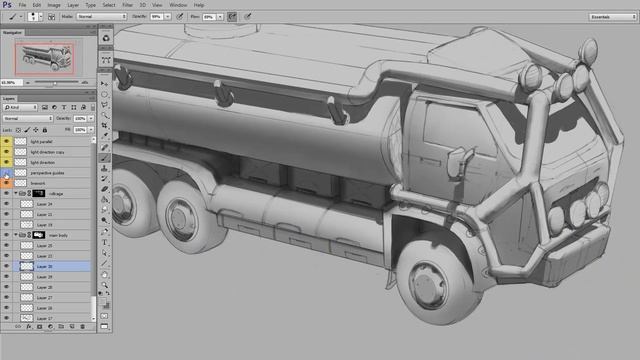Toggle the airbrush build-up button

coord(232,17)
